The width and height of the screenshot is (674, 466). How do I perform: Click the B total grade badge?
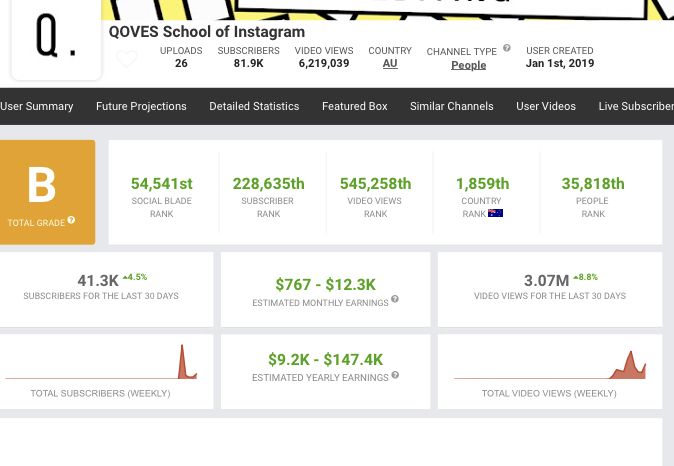(47, 192)
